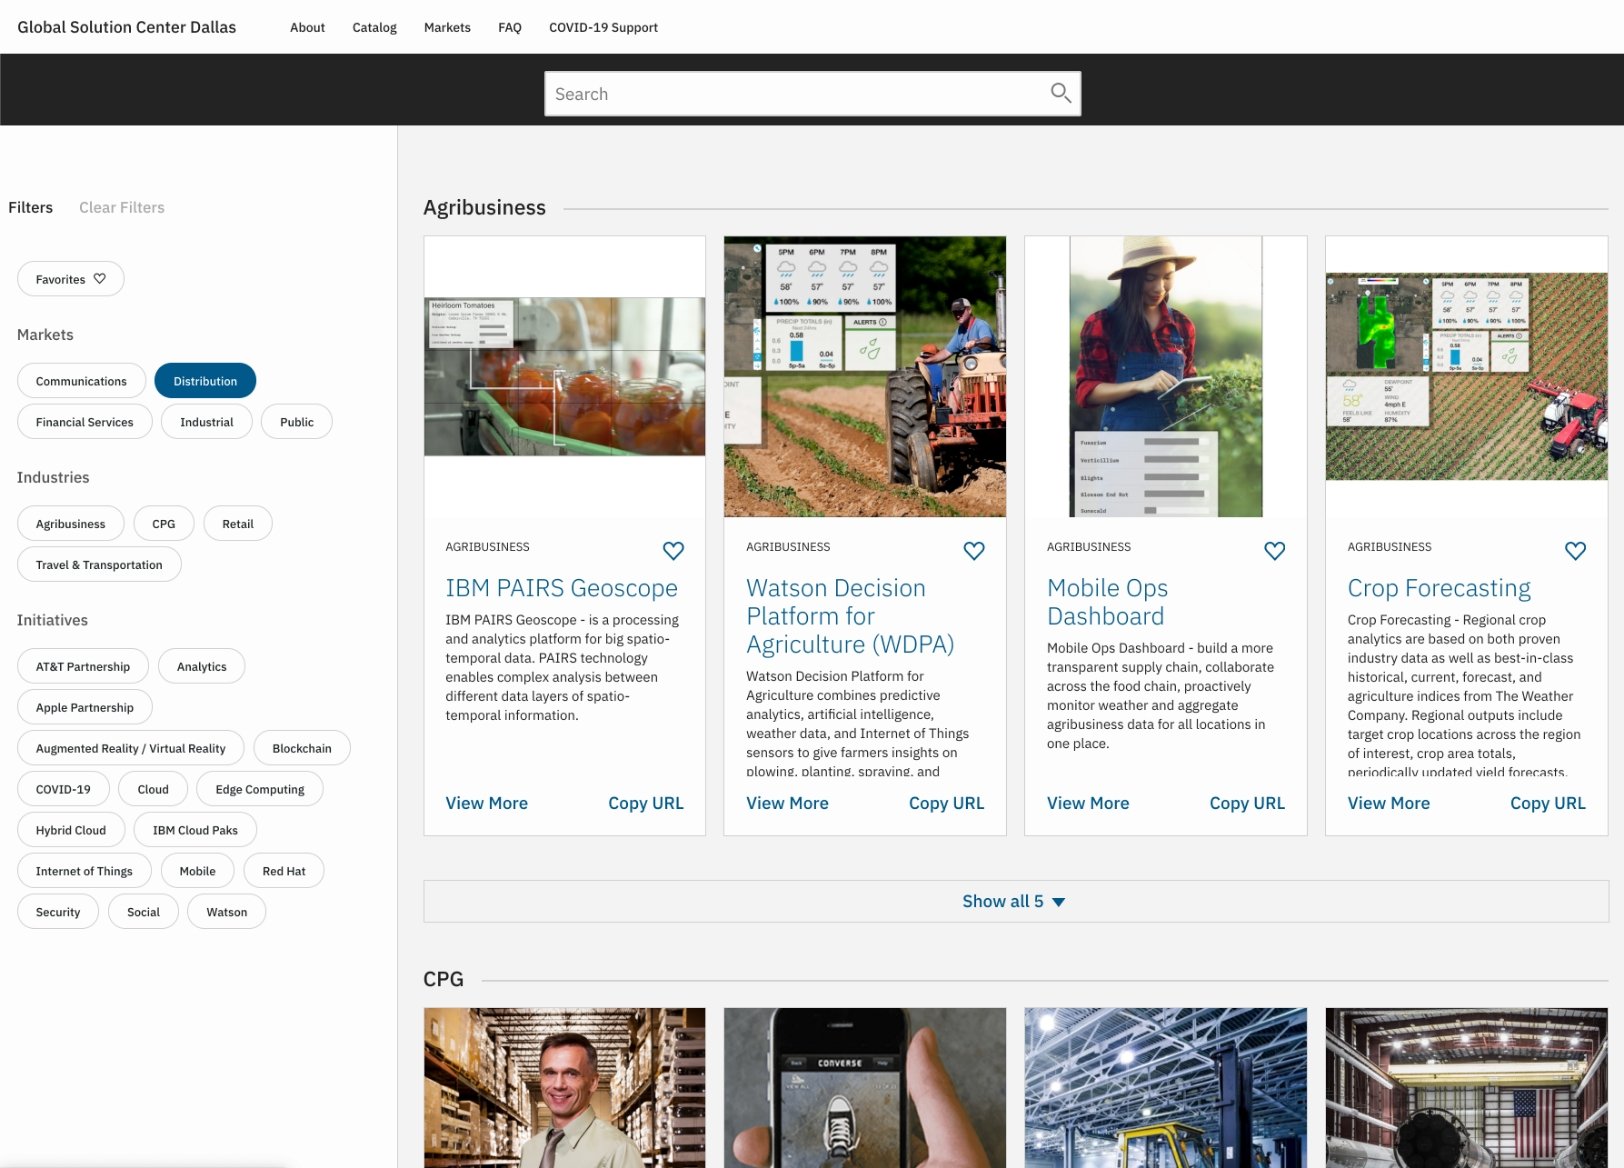The image size is (1624, 1168).
Task: Toggle the Retail industry filter
Action: coord(238,524)
